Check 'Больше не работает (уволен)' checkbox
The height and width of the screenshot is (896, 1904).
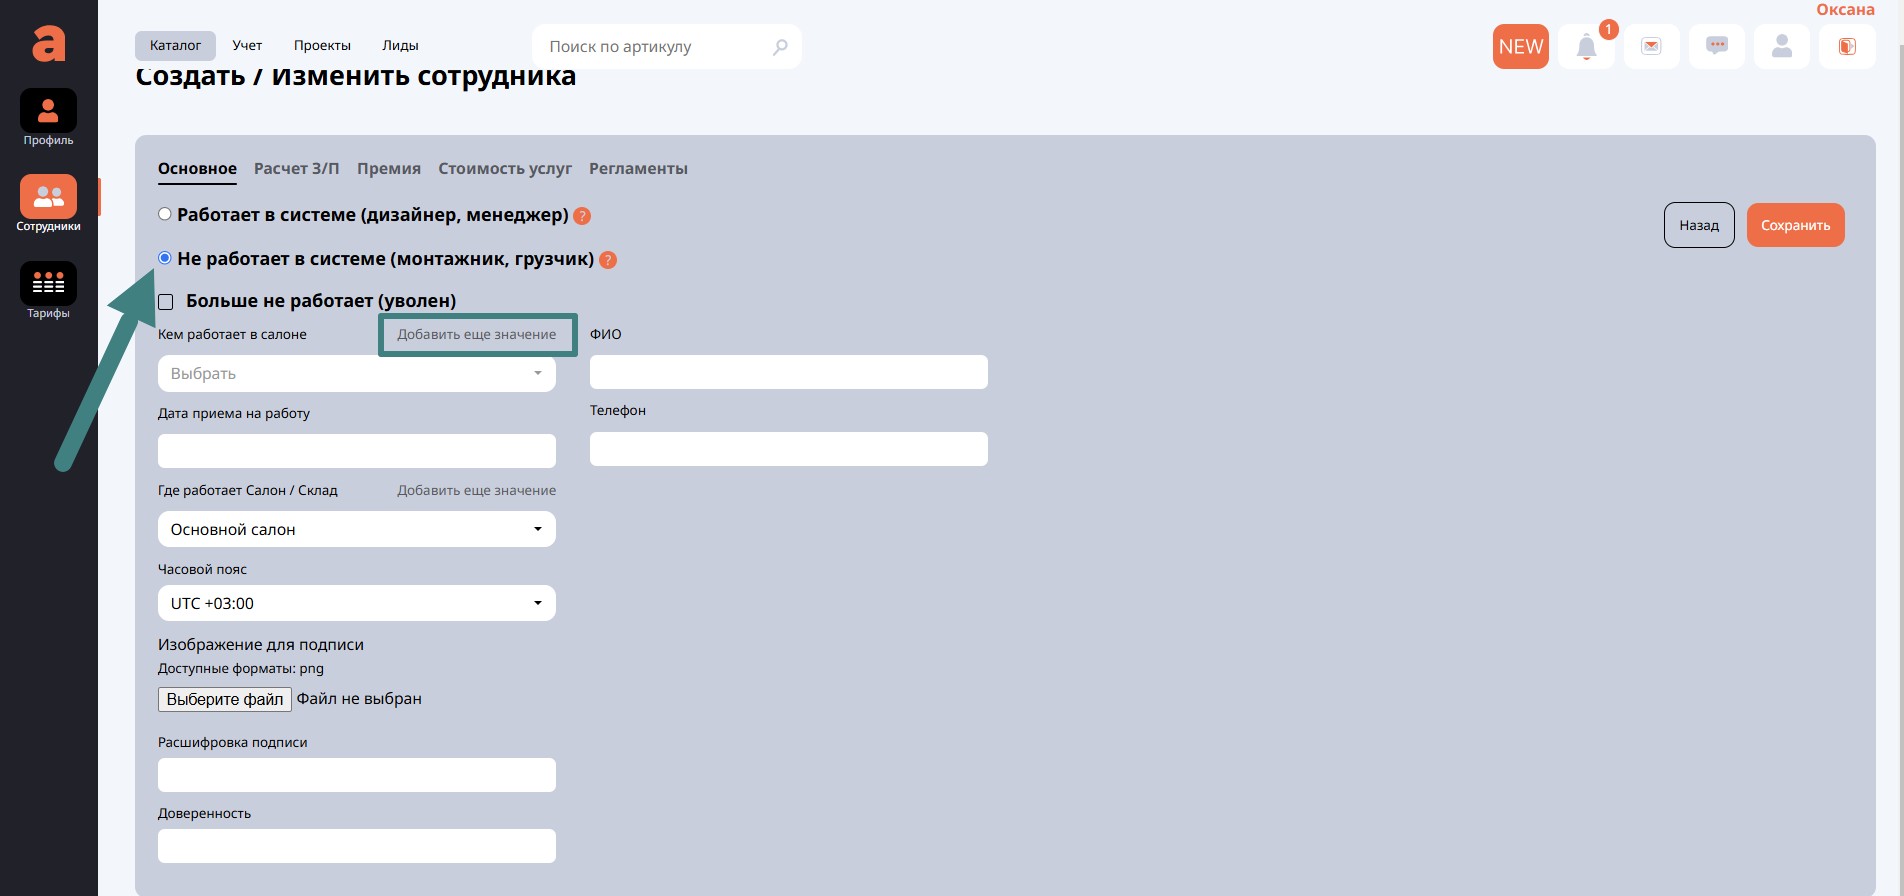pos(166,302)
